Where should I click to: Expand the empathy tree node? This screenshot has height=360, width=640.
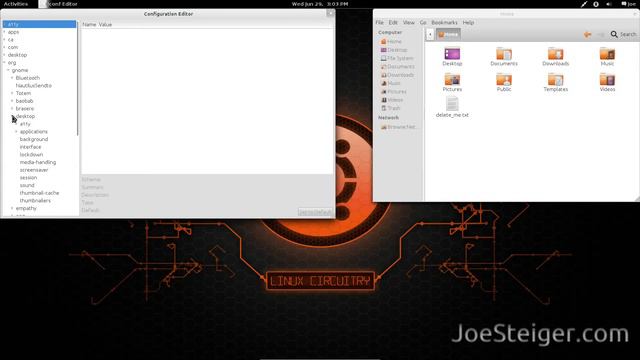click(12, 208)
